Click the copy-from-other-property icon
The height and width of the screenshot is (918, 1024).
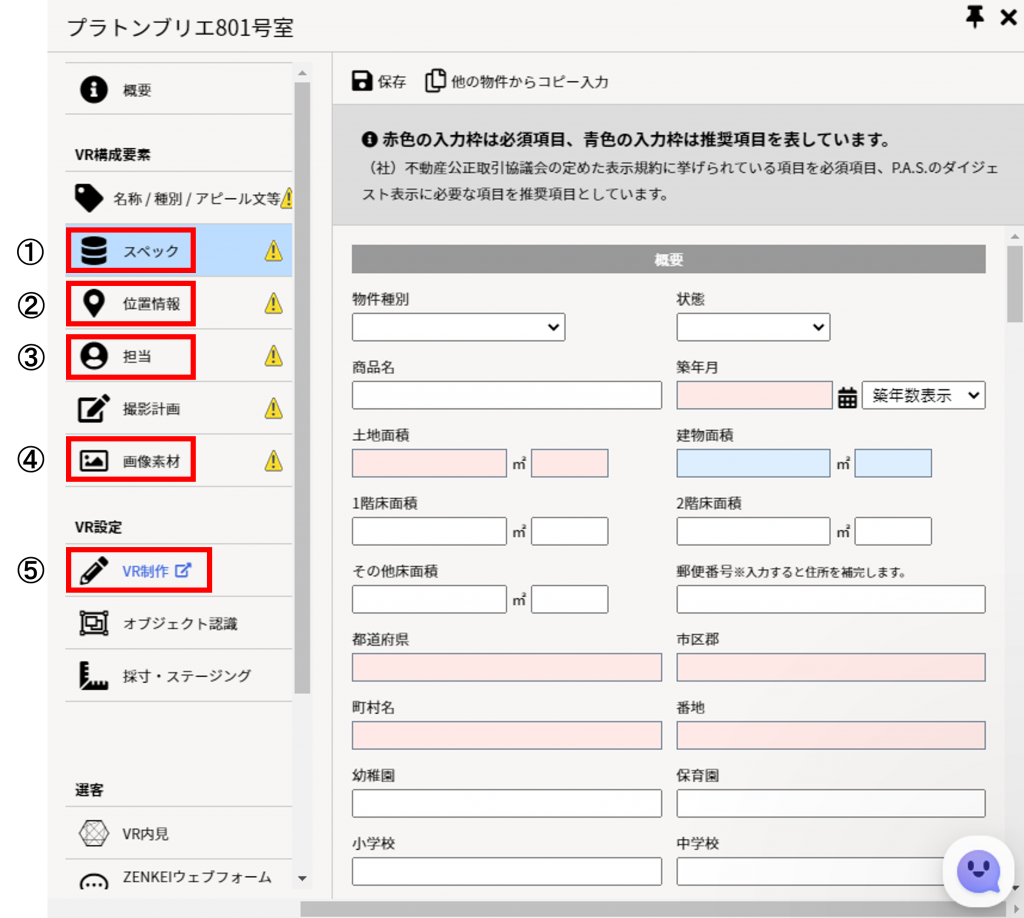click(x=436, y=81)
